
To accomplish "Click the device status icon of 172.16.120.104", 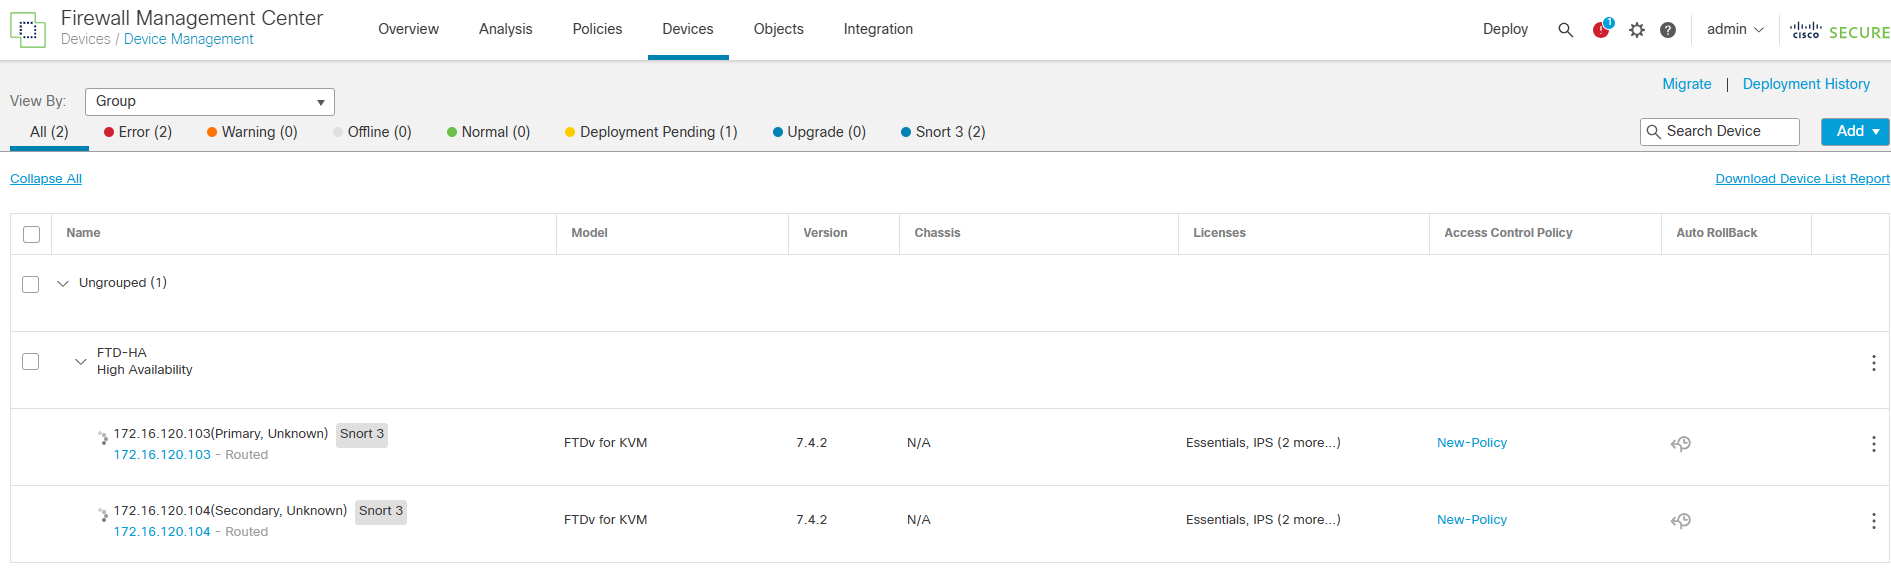I will pos(103,515).
